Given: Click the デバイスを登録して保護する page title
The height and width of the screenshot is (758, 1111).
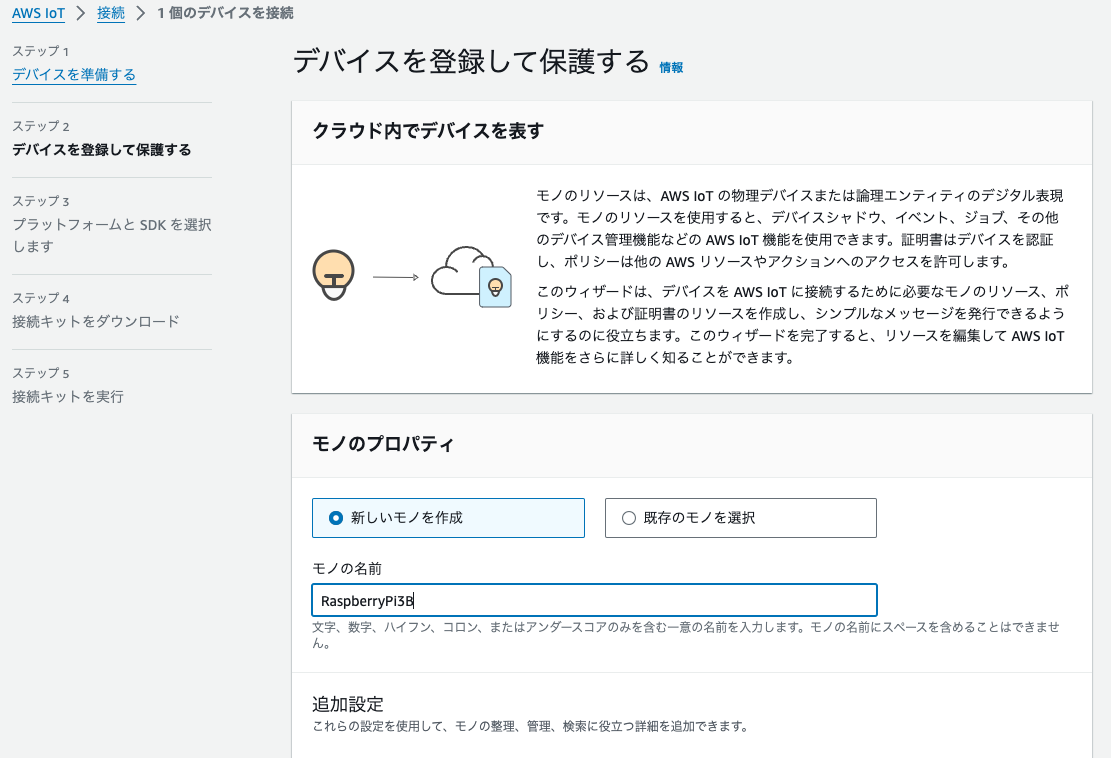Looking at the screenshot, I should [471, 61].
